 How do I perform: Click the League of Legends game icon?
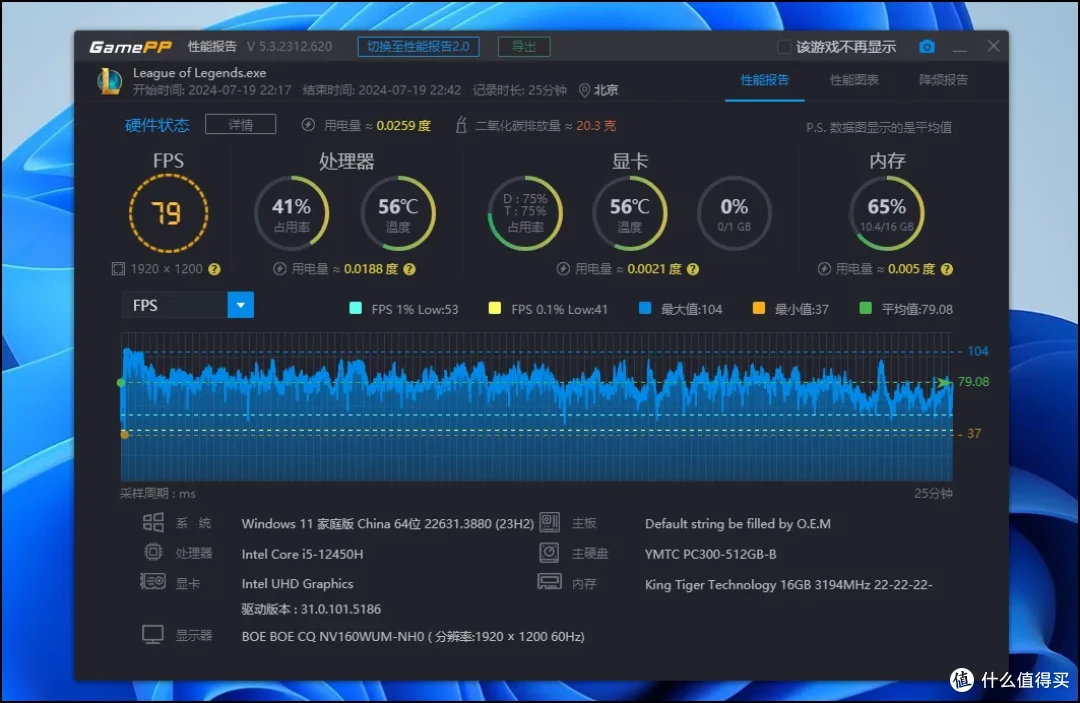pyautogui.click(x=110, y=81)
